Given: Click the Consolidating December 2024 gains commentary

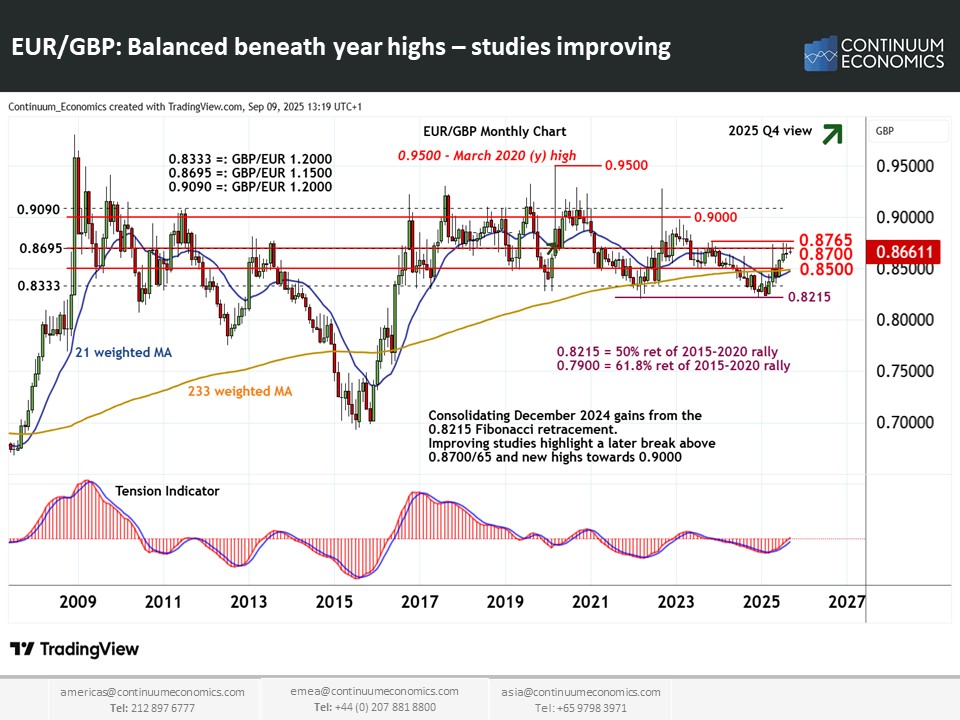Looking at the screenshot, I should (x=572, y=437).
